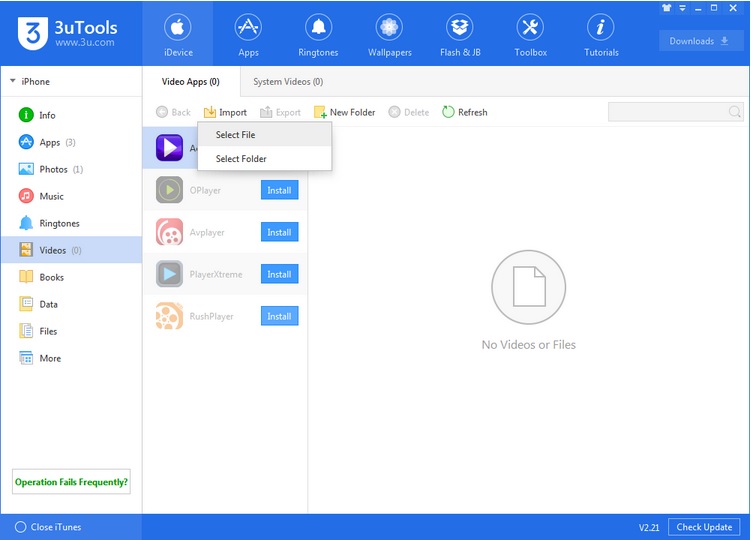Choose Select File from Import menu

(264, 135)
